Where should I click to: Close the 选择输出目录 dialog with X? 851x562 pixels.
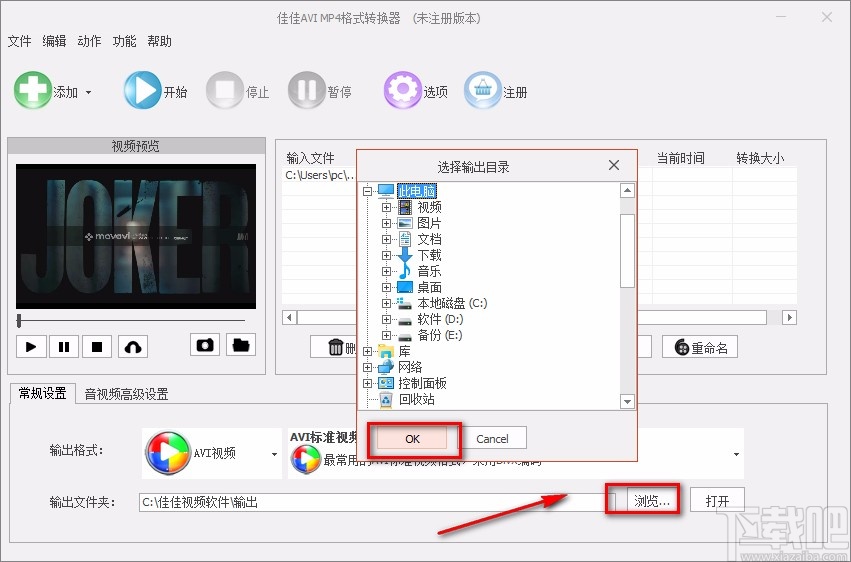coord(614,165)
